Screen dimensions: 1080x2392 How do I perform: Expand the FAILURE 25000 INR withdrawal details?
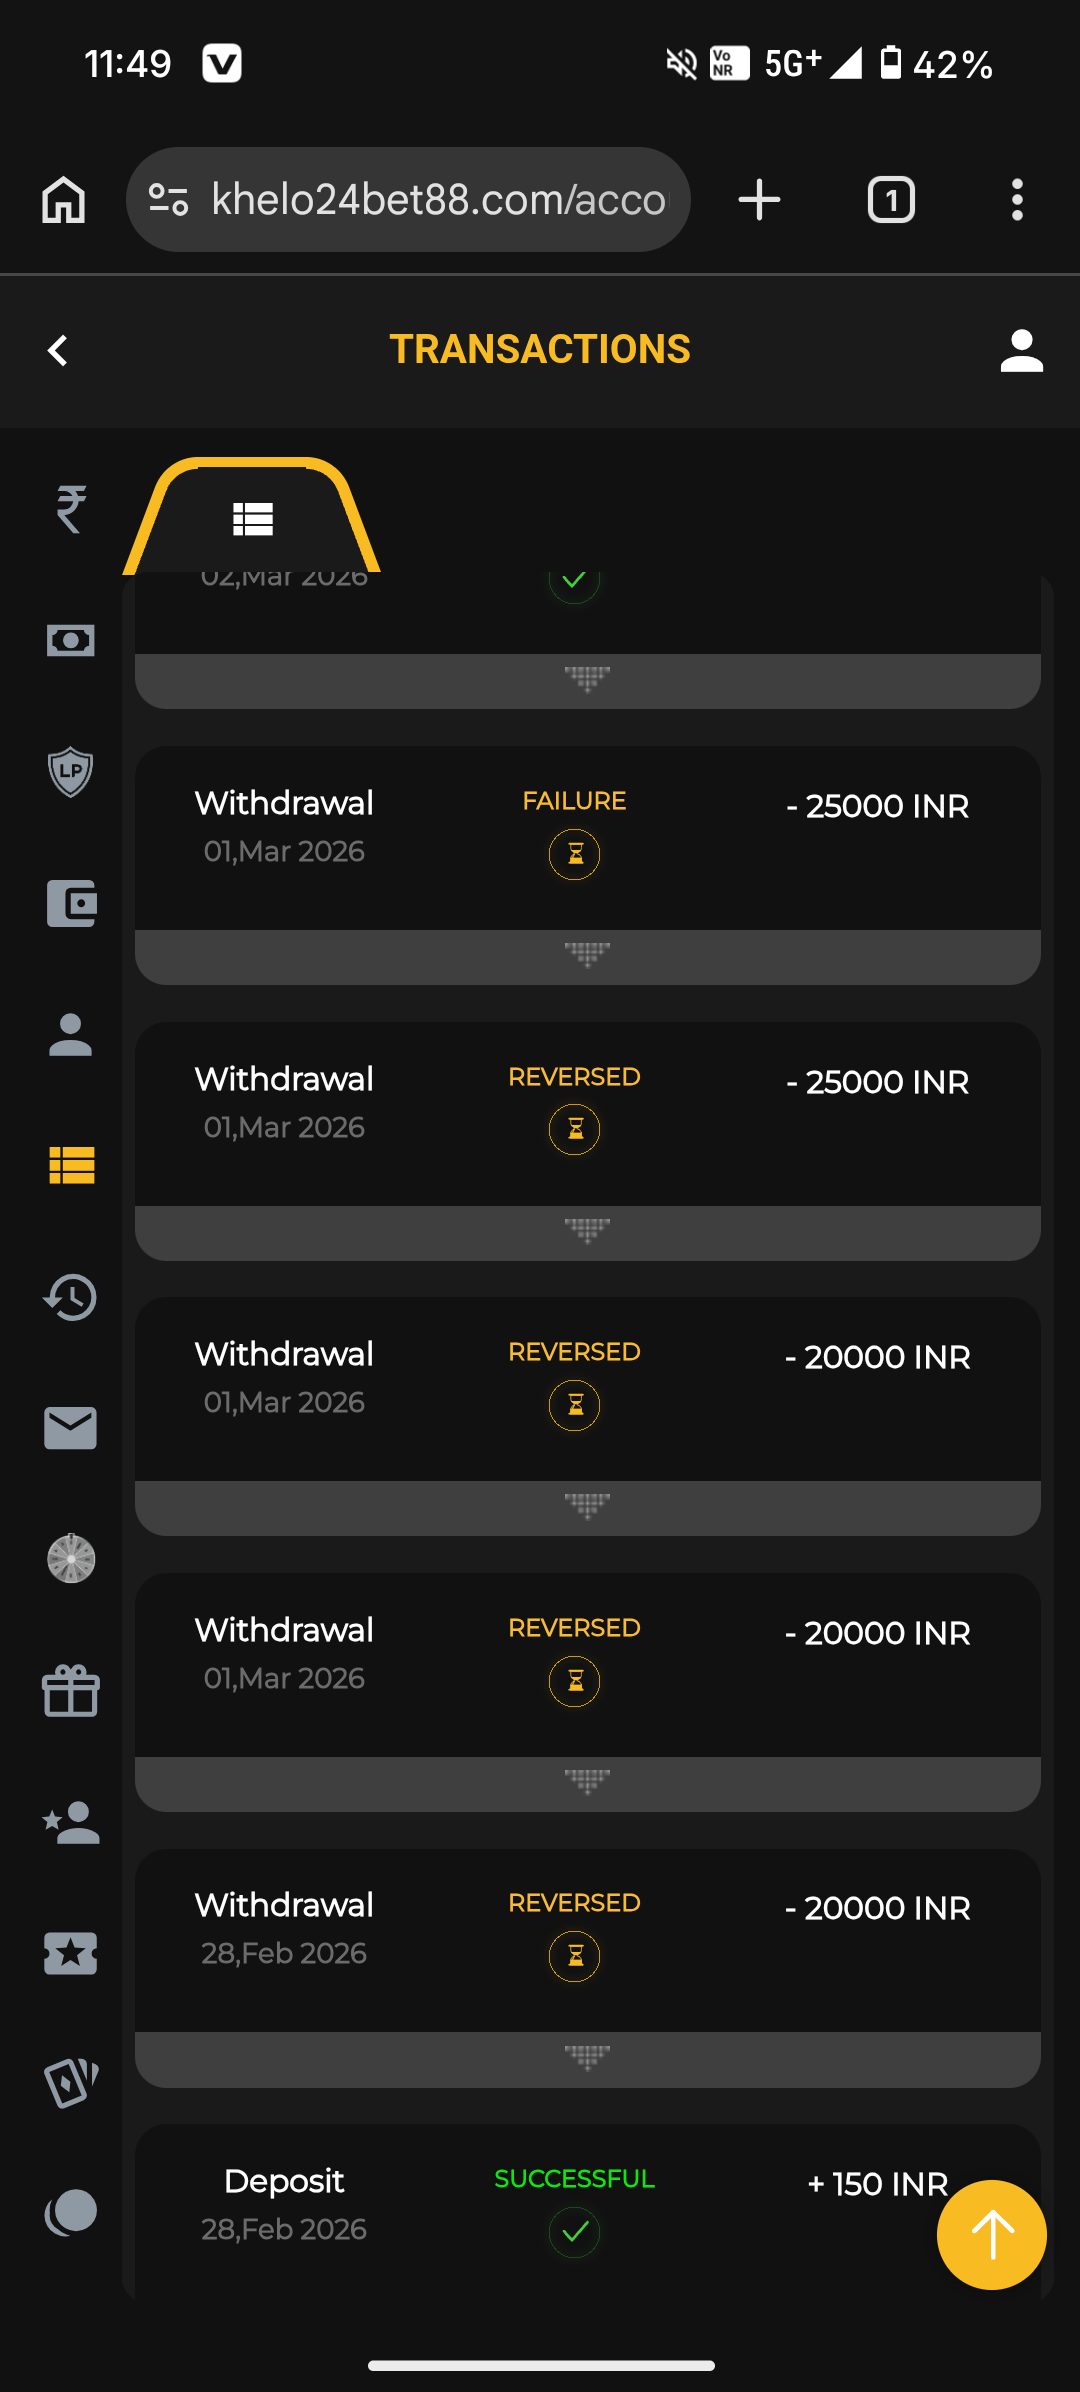coord(587,956)
